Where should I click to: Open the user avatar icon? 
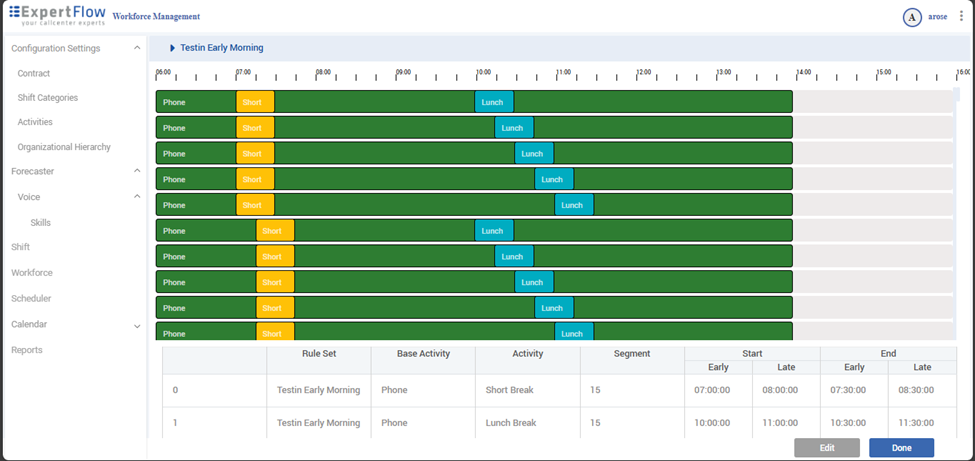click(x=911, y=17)
